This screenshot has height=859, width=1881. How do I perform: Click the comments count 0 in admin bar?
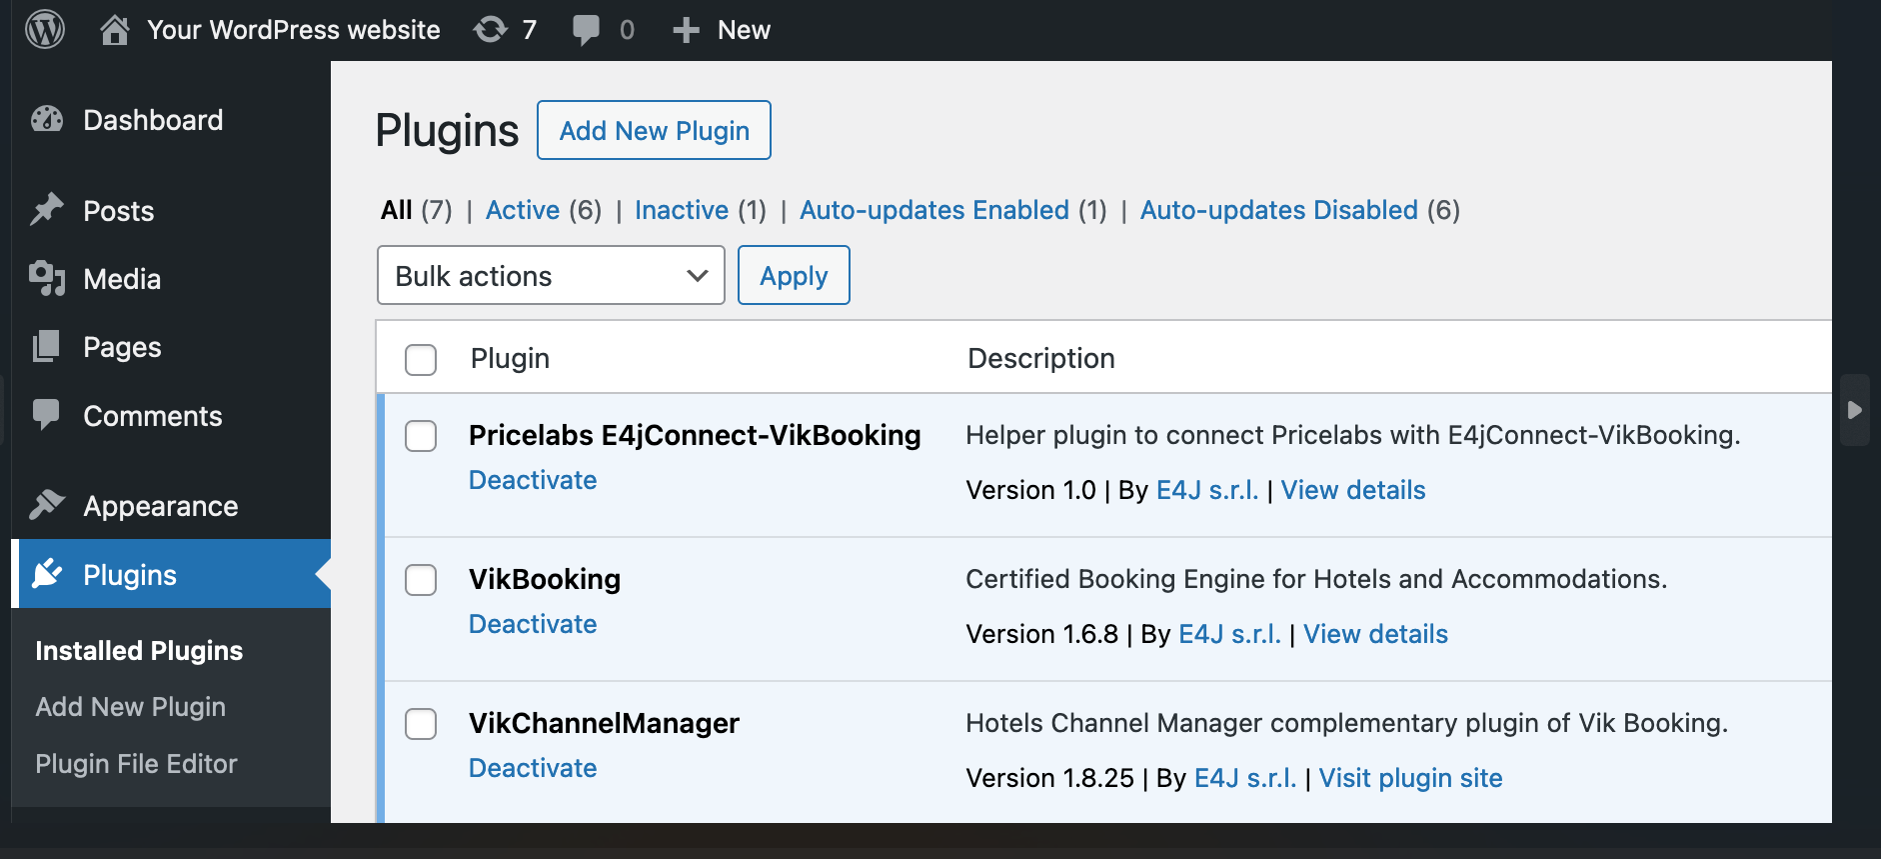tap(627, 30)
